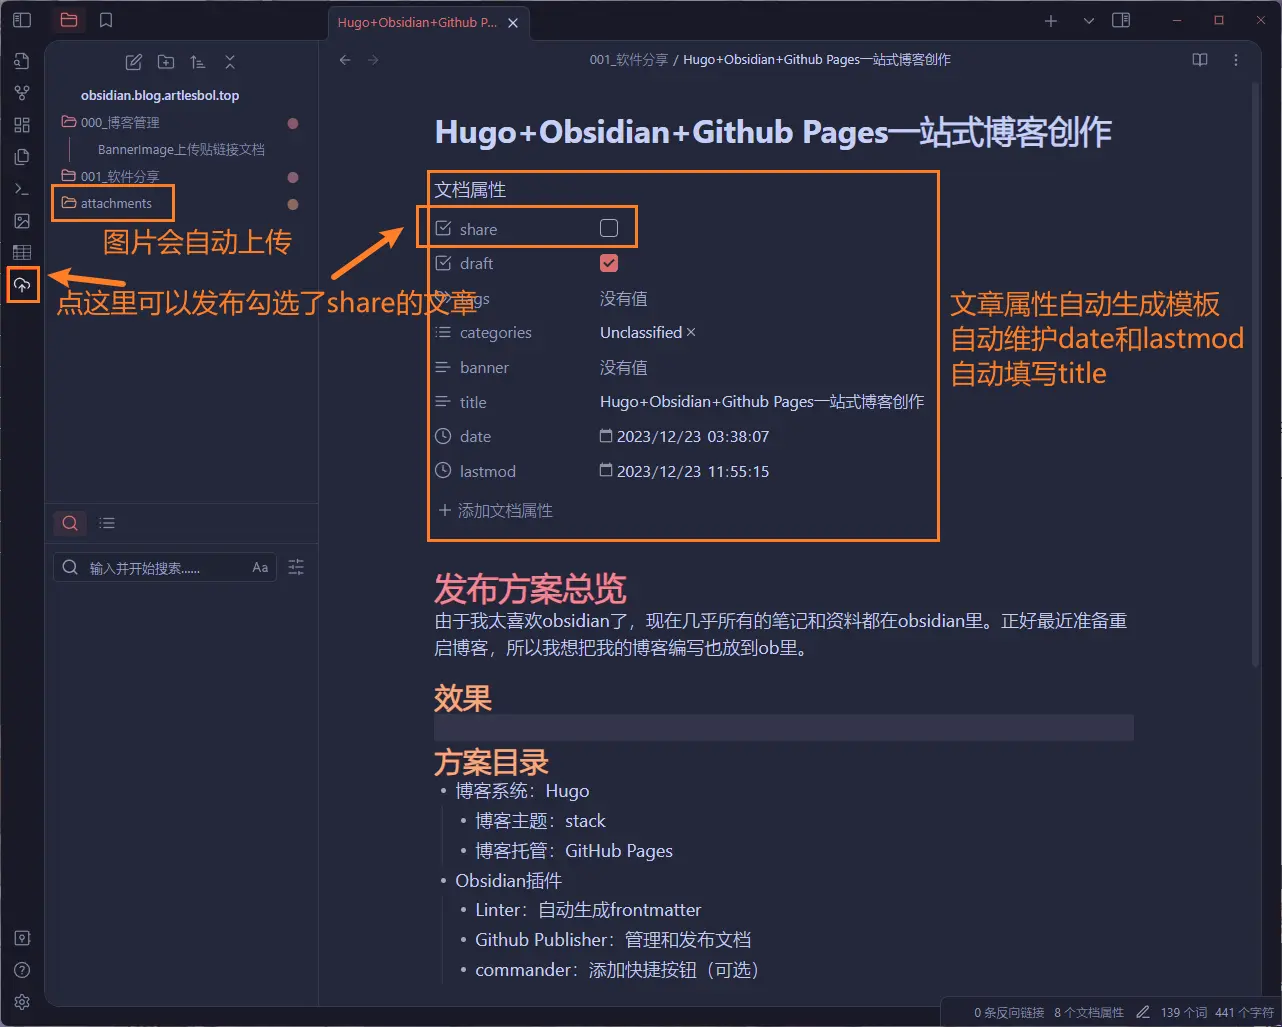Screen dimensions: 1282x1027
Task: Click the Github Publisher list item
Action: pyautogui.click(x=613, y=939)
